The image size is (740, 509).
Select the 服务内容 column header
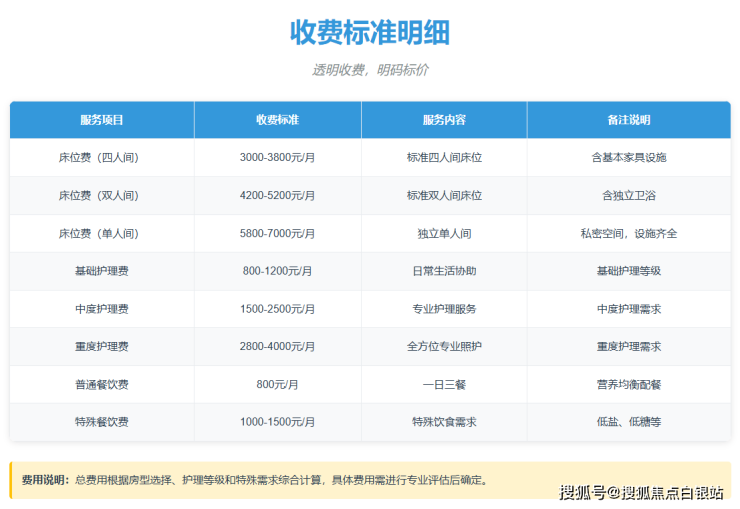click(x=444, y=120)
